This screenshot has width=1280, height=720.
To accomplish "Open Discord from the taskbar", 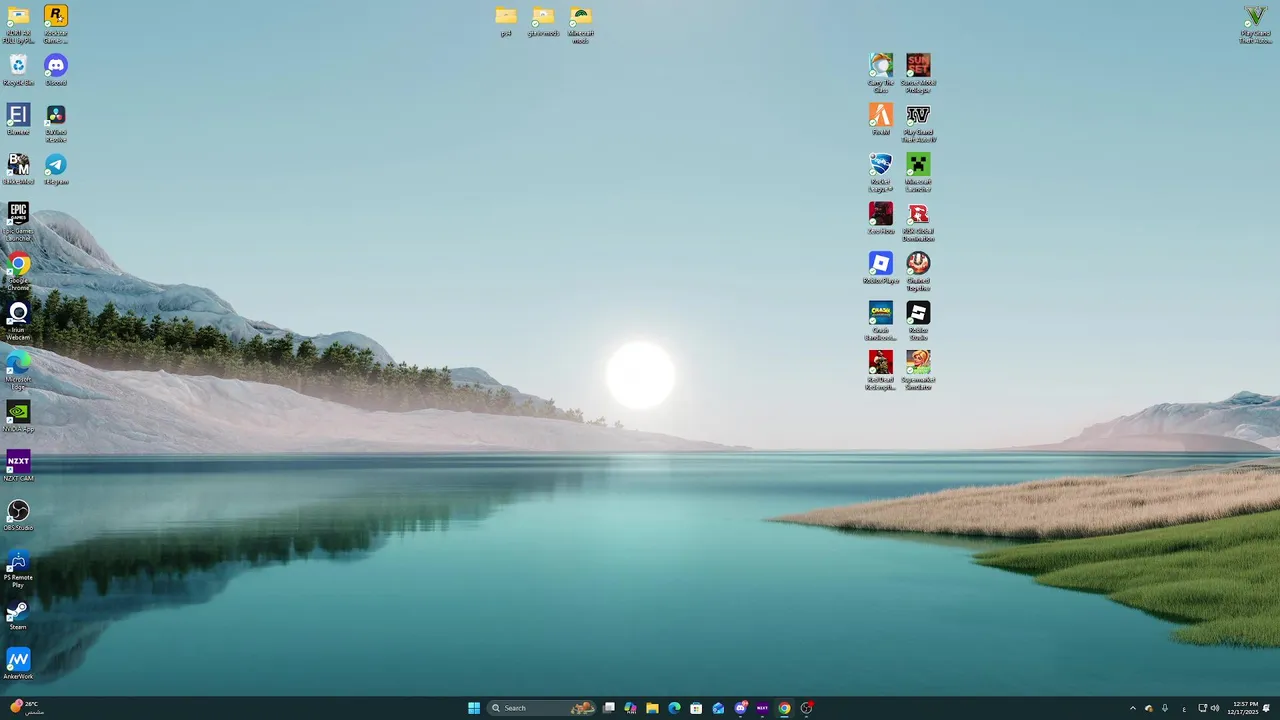I will point(741,708).
